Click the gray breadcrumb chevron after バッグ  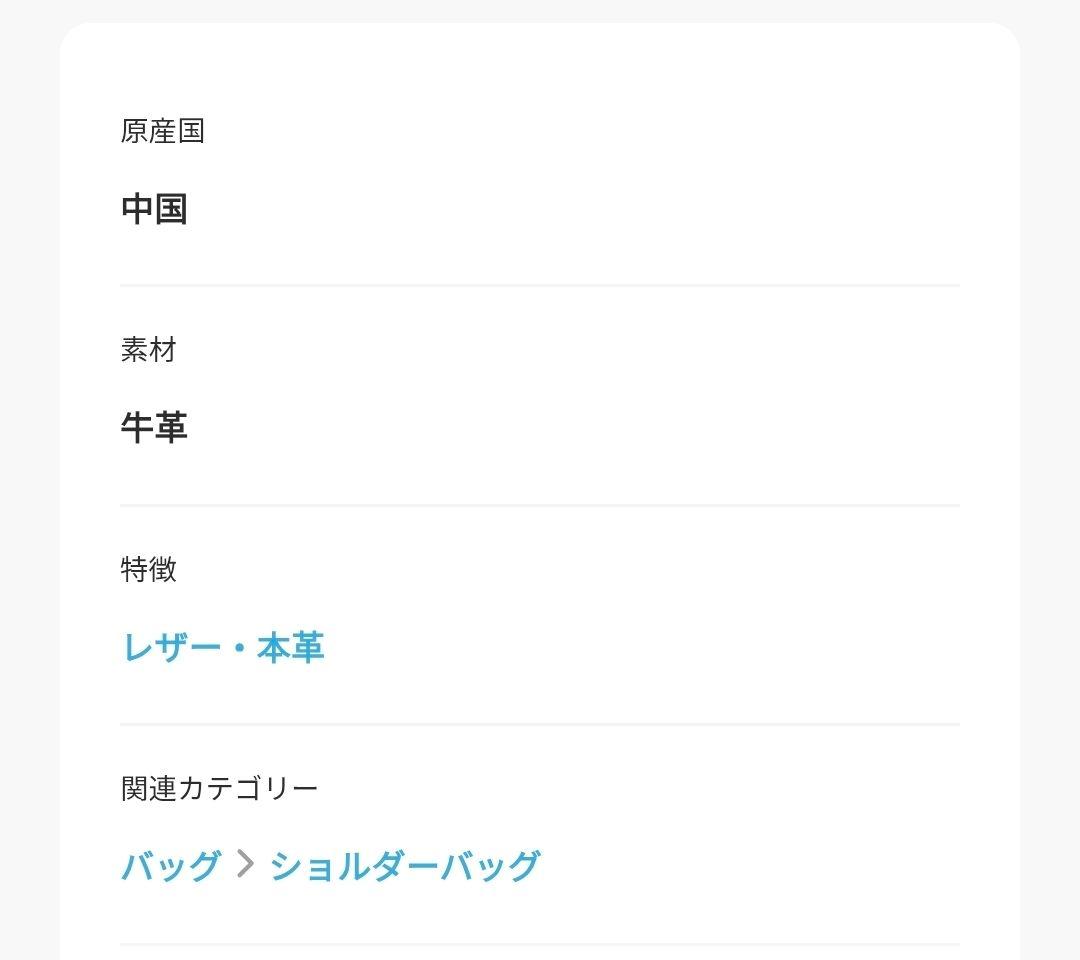click(x=245, y=864)
